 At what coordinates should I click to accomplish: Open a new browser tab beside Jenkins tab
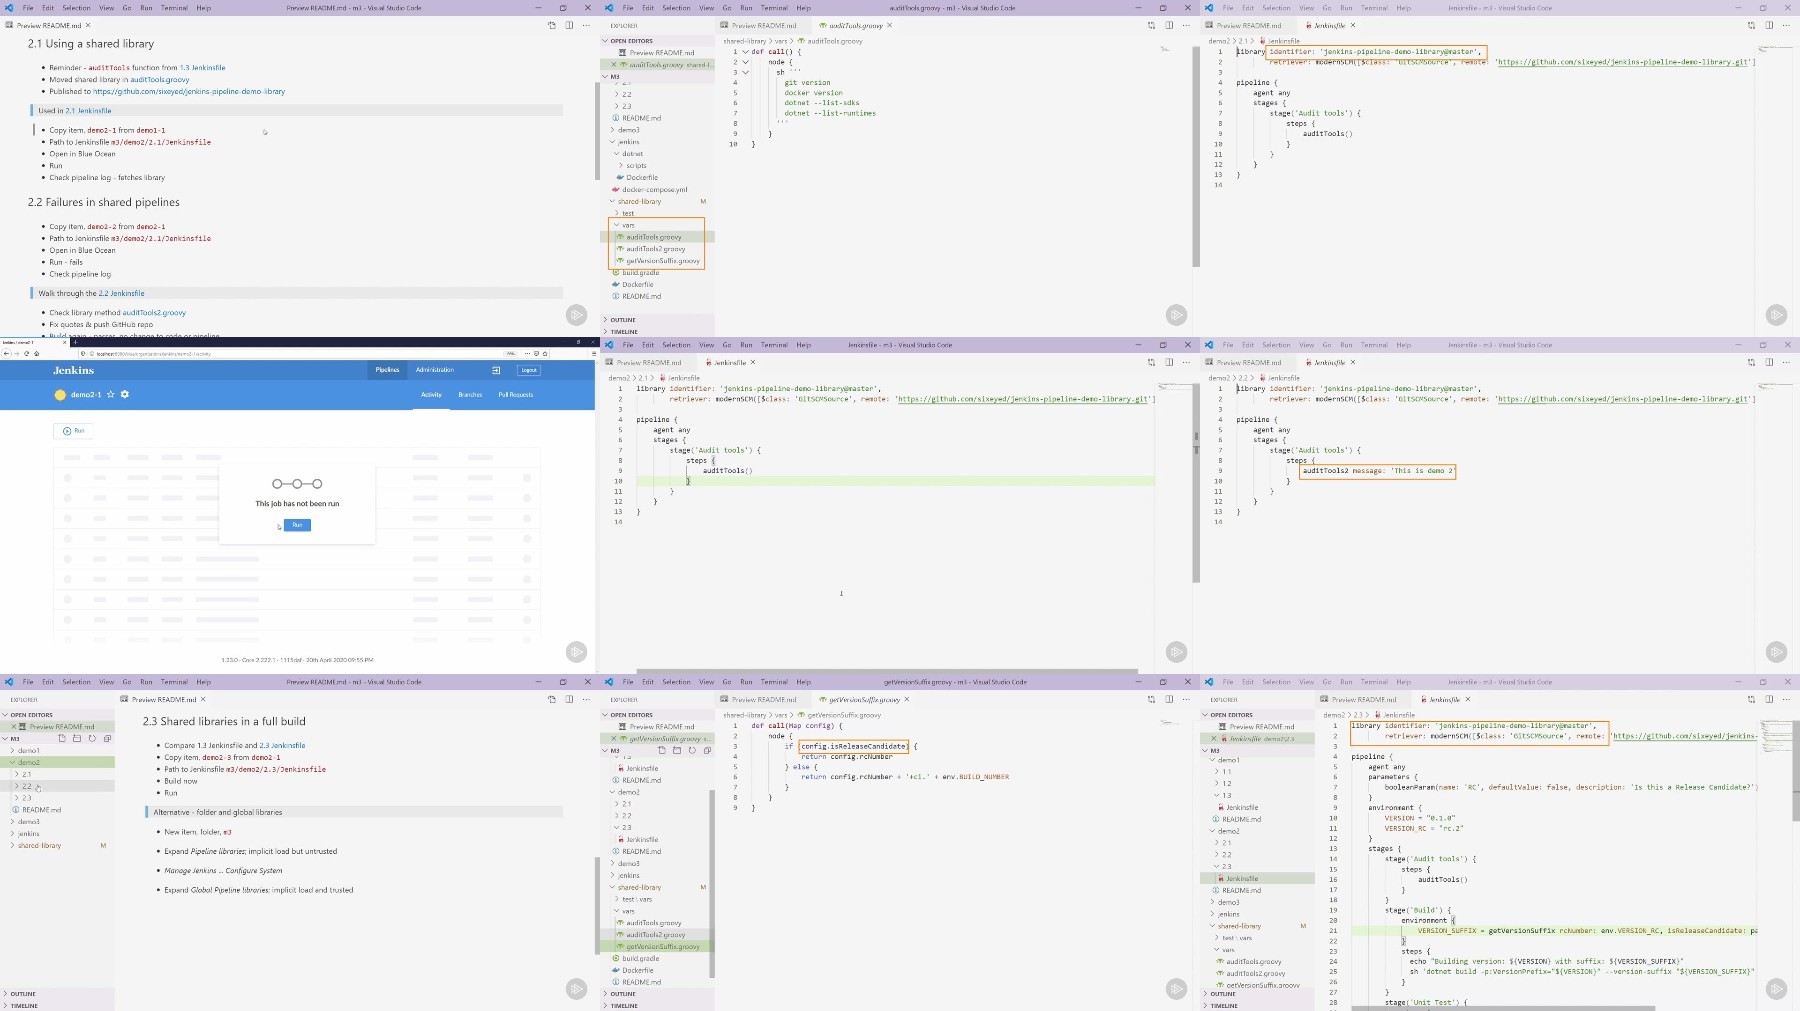(75, 342)
